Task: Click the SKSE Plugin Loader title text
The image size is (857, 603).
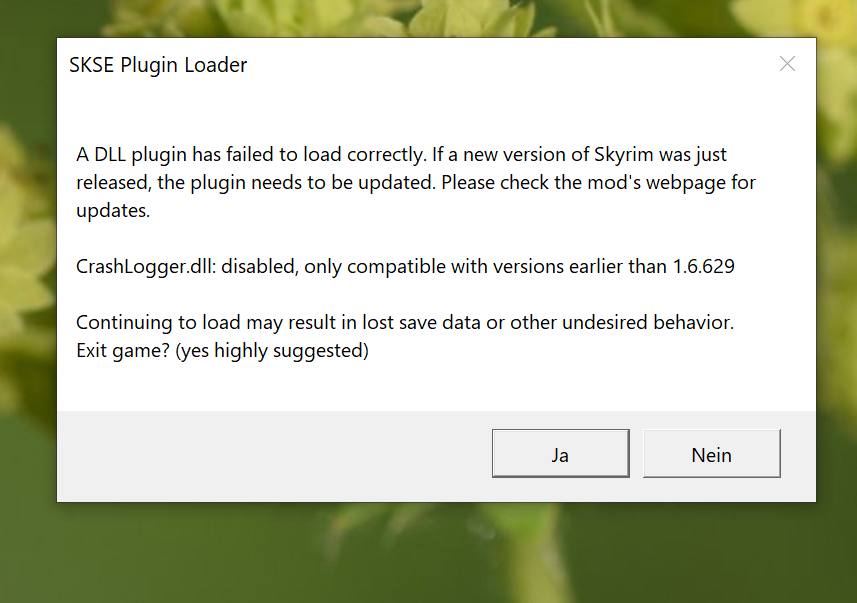Action: 158,65
